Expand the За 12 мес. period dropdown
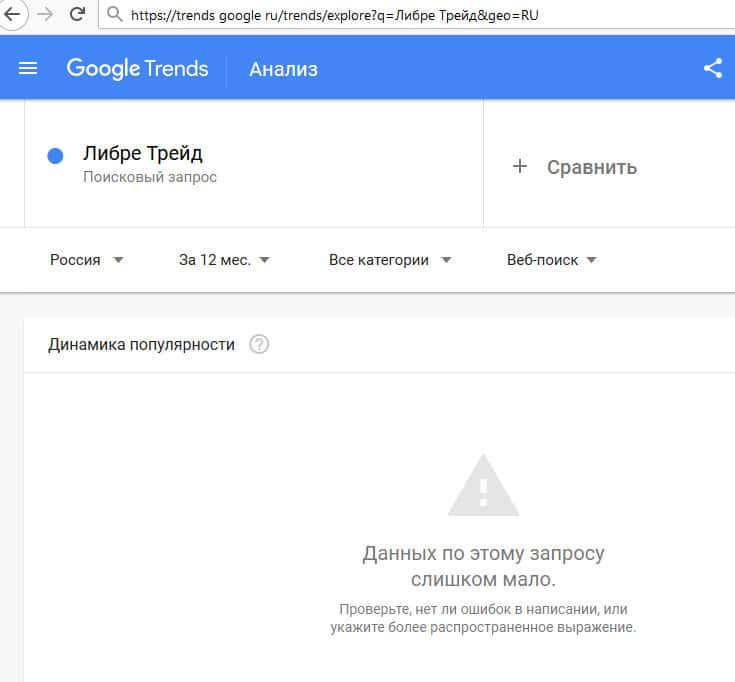The image size is (735, 682). (x=224, y=260)
